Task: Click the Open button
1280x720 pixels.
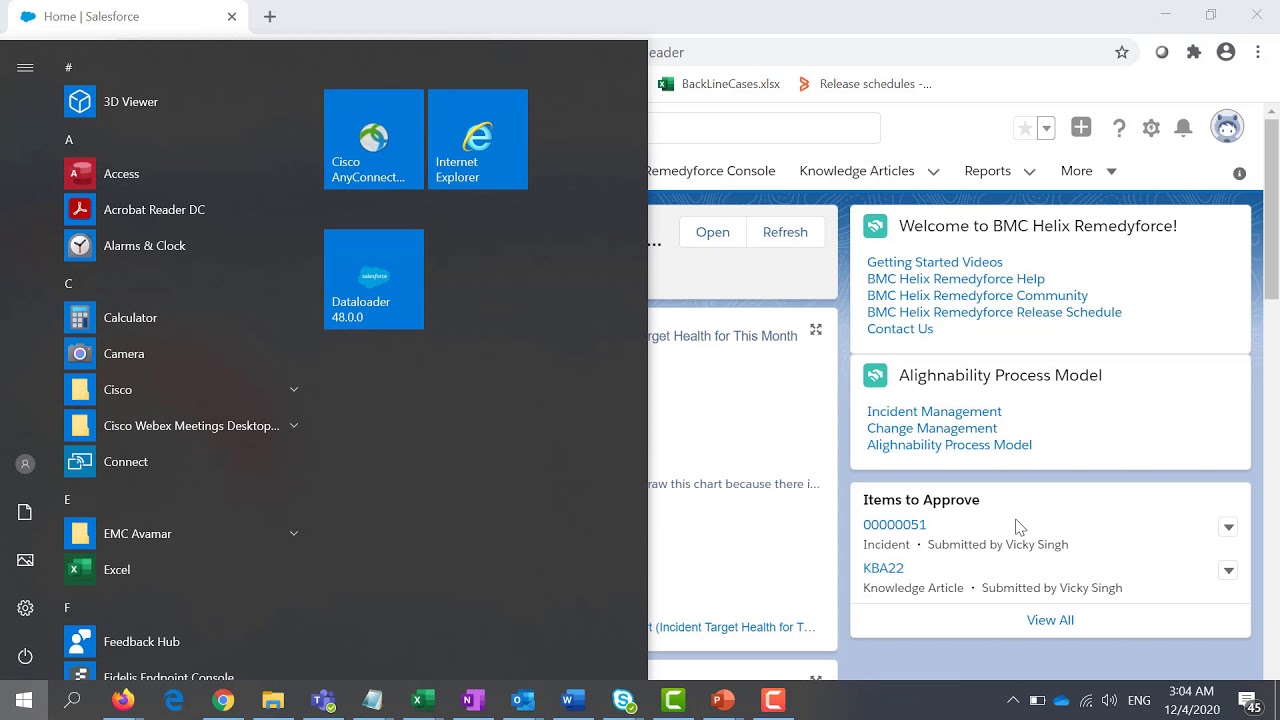Action: point(713,232)
